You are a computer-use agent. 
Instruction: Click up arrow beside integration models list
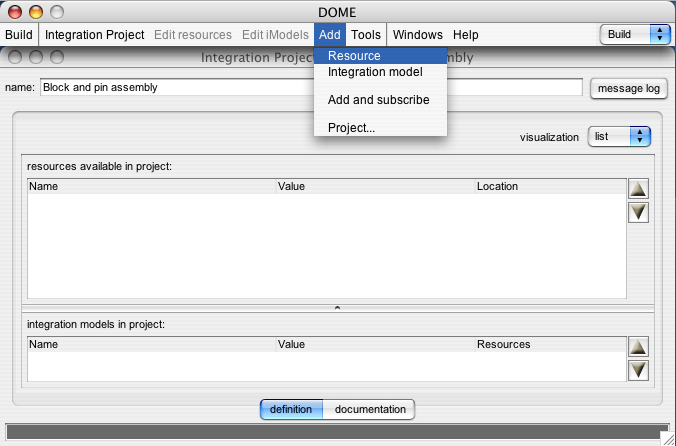click(638, 347)
